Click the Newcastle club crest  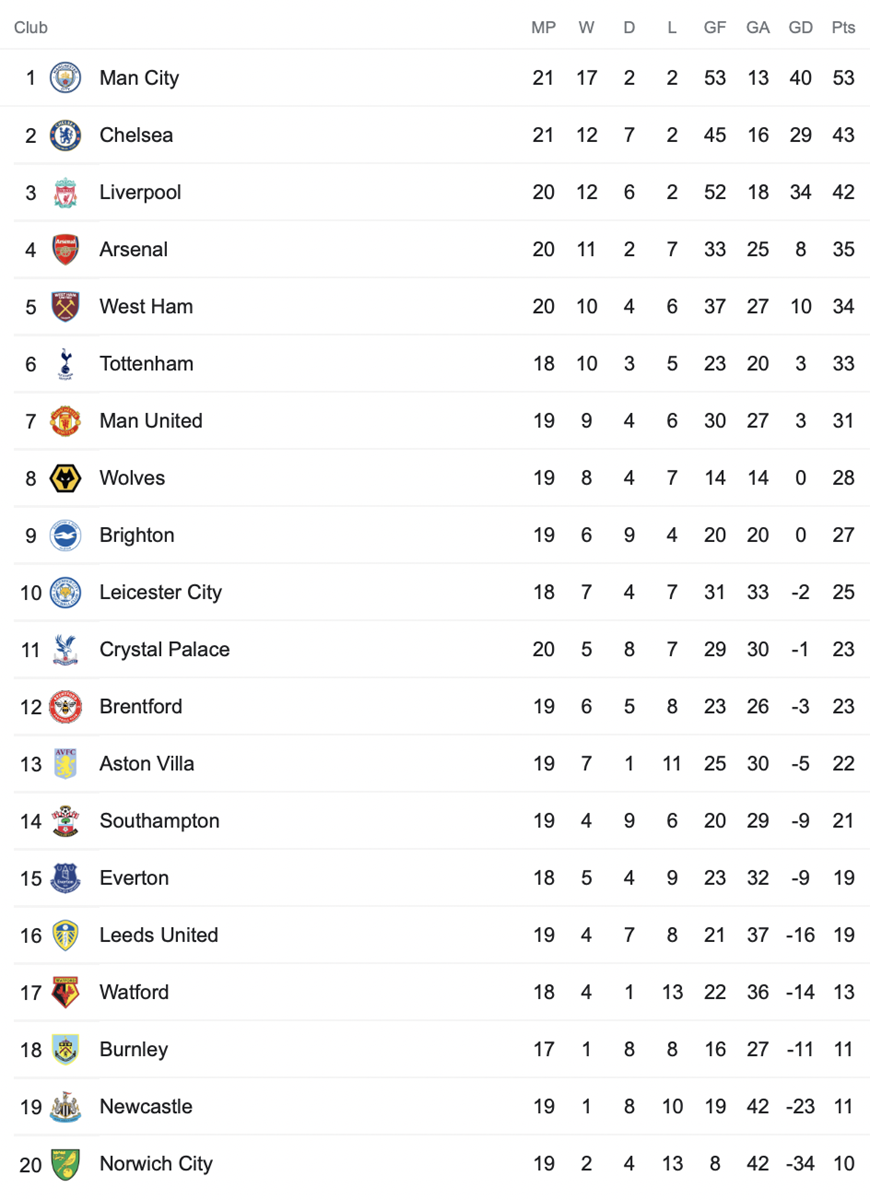(x=65, y=1106)
